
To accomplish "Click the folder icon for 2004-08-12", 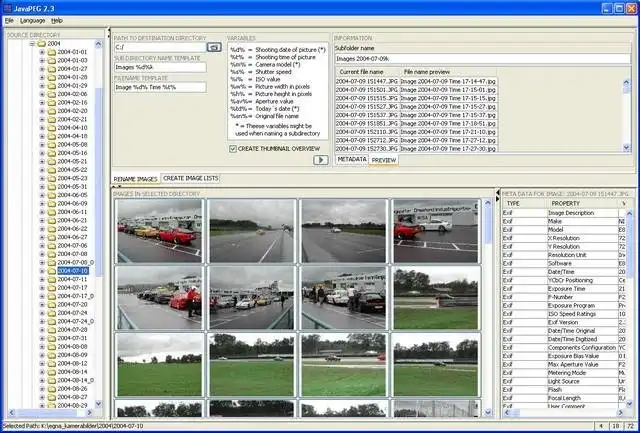I will click(x=51, y=363).
